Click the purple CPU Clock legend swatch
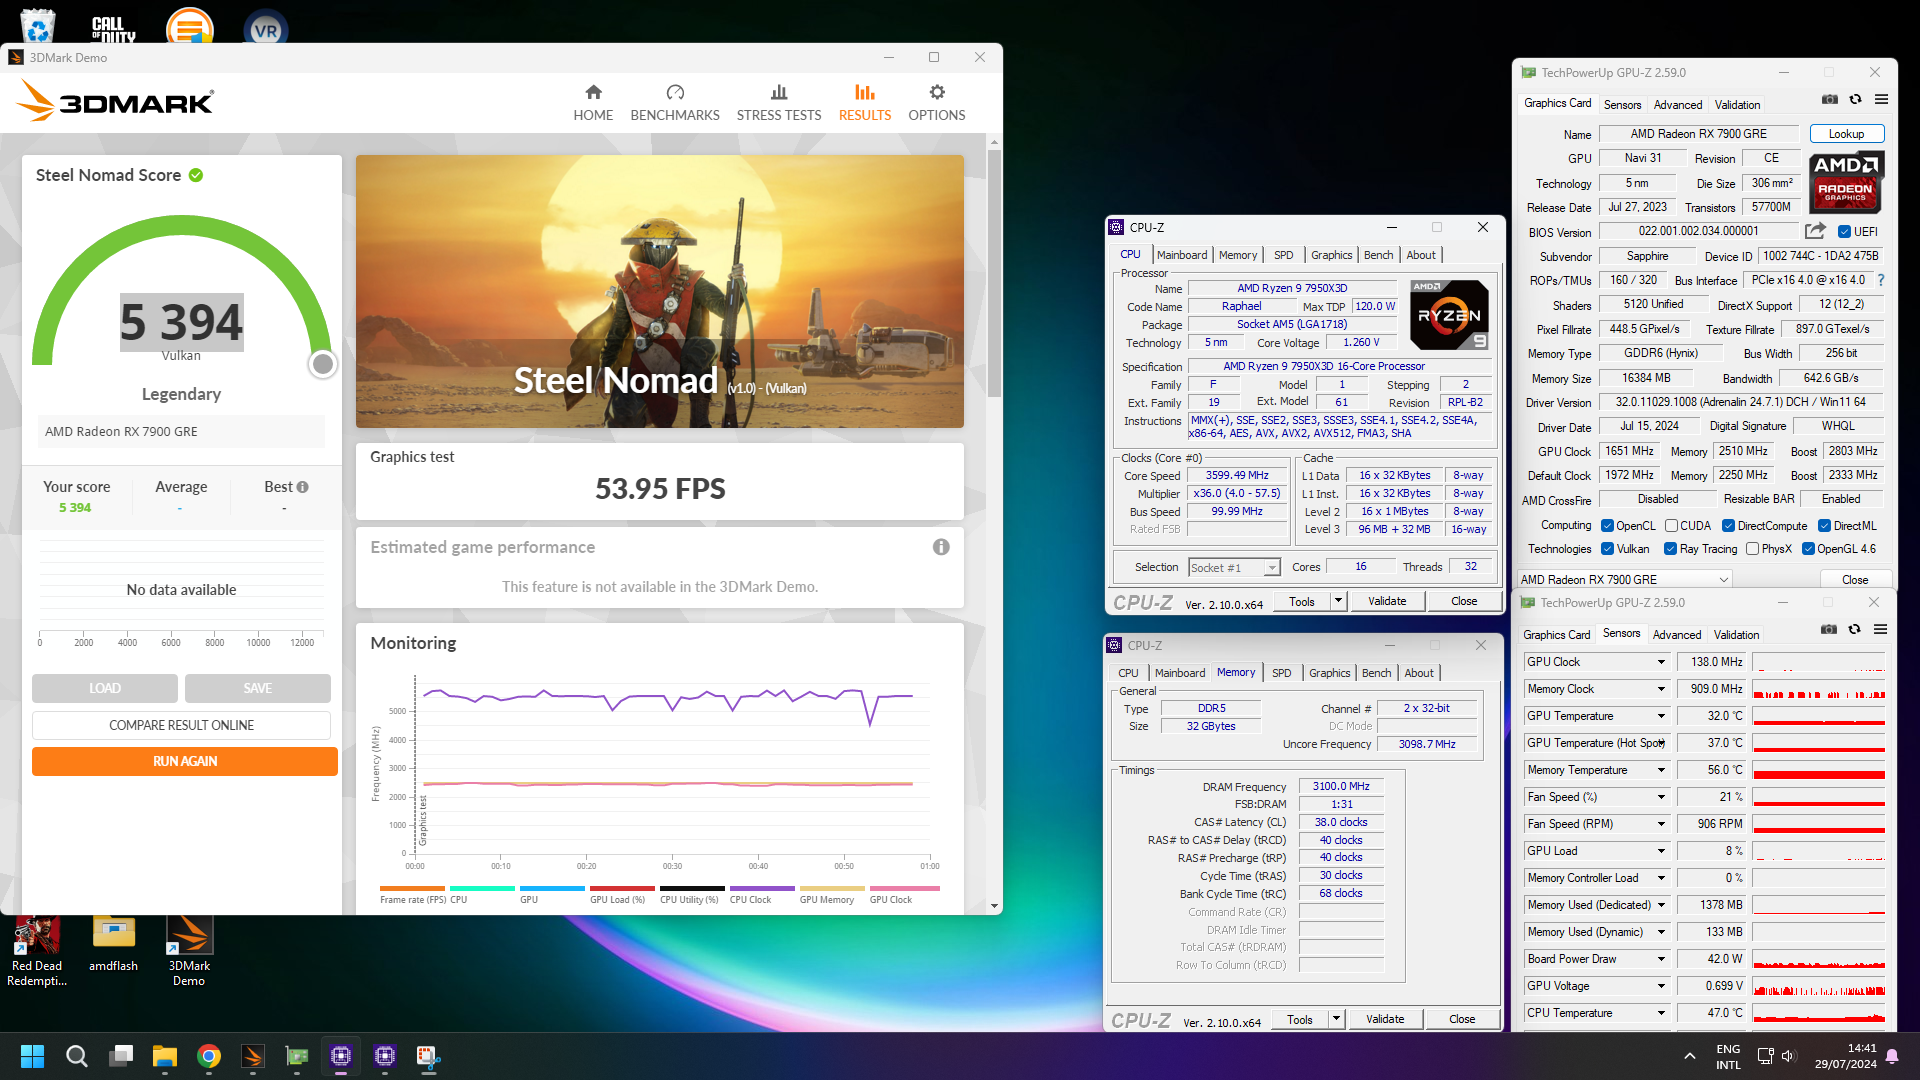 [x=762, y=888]
